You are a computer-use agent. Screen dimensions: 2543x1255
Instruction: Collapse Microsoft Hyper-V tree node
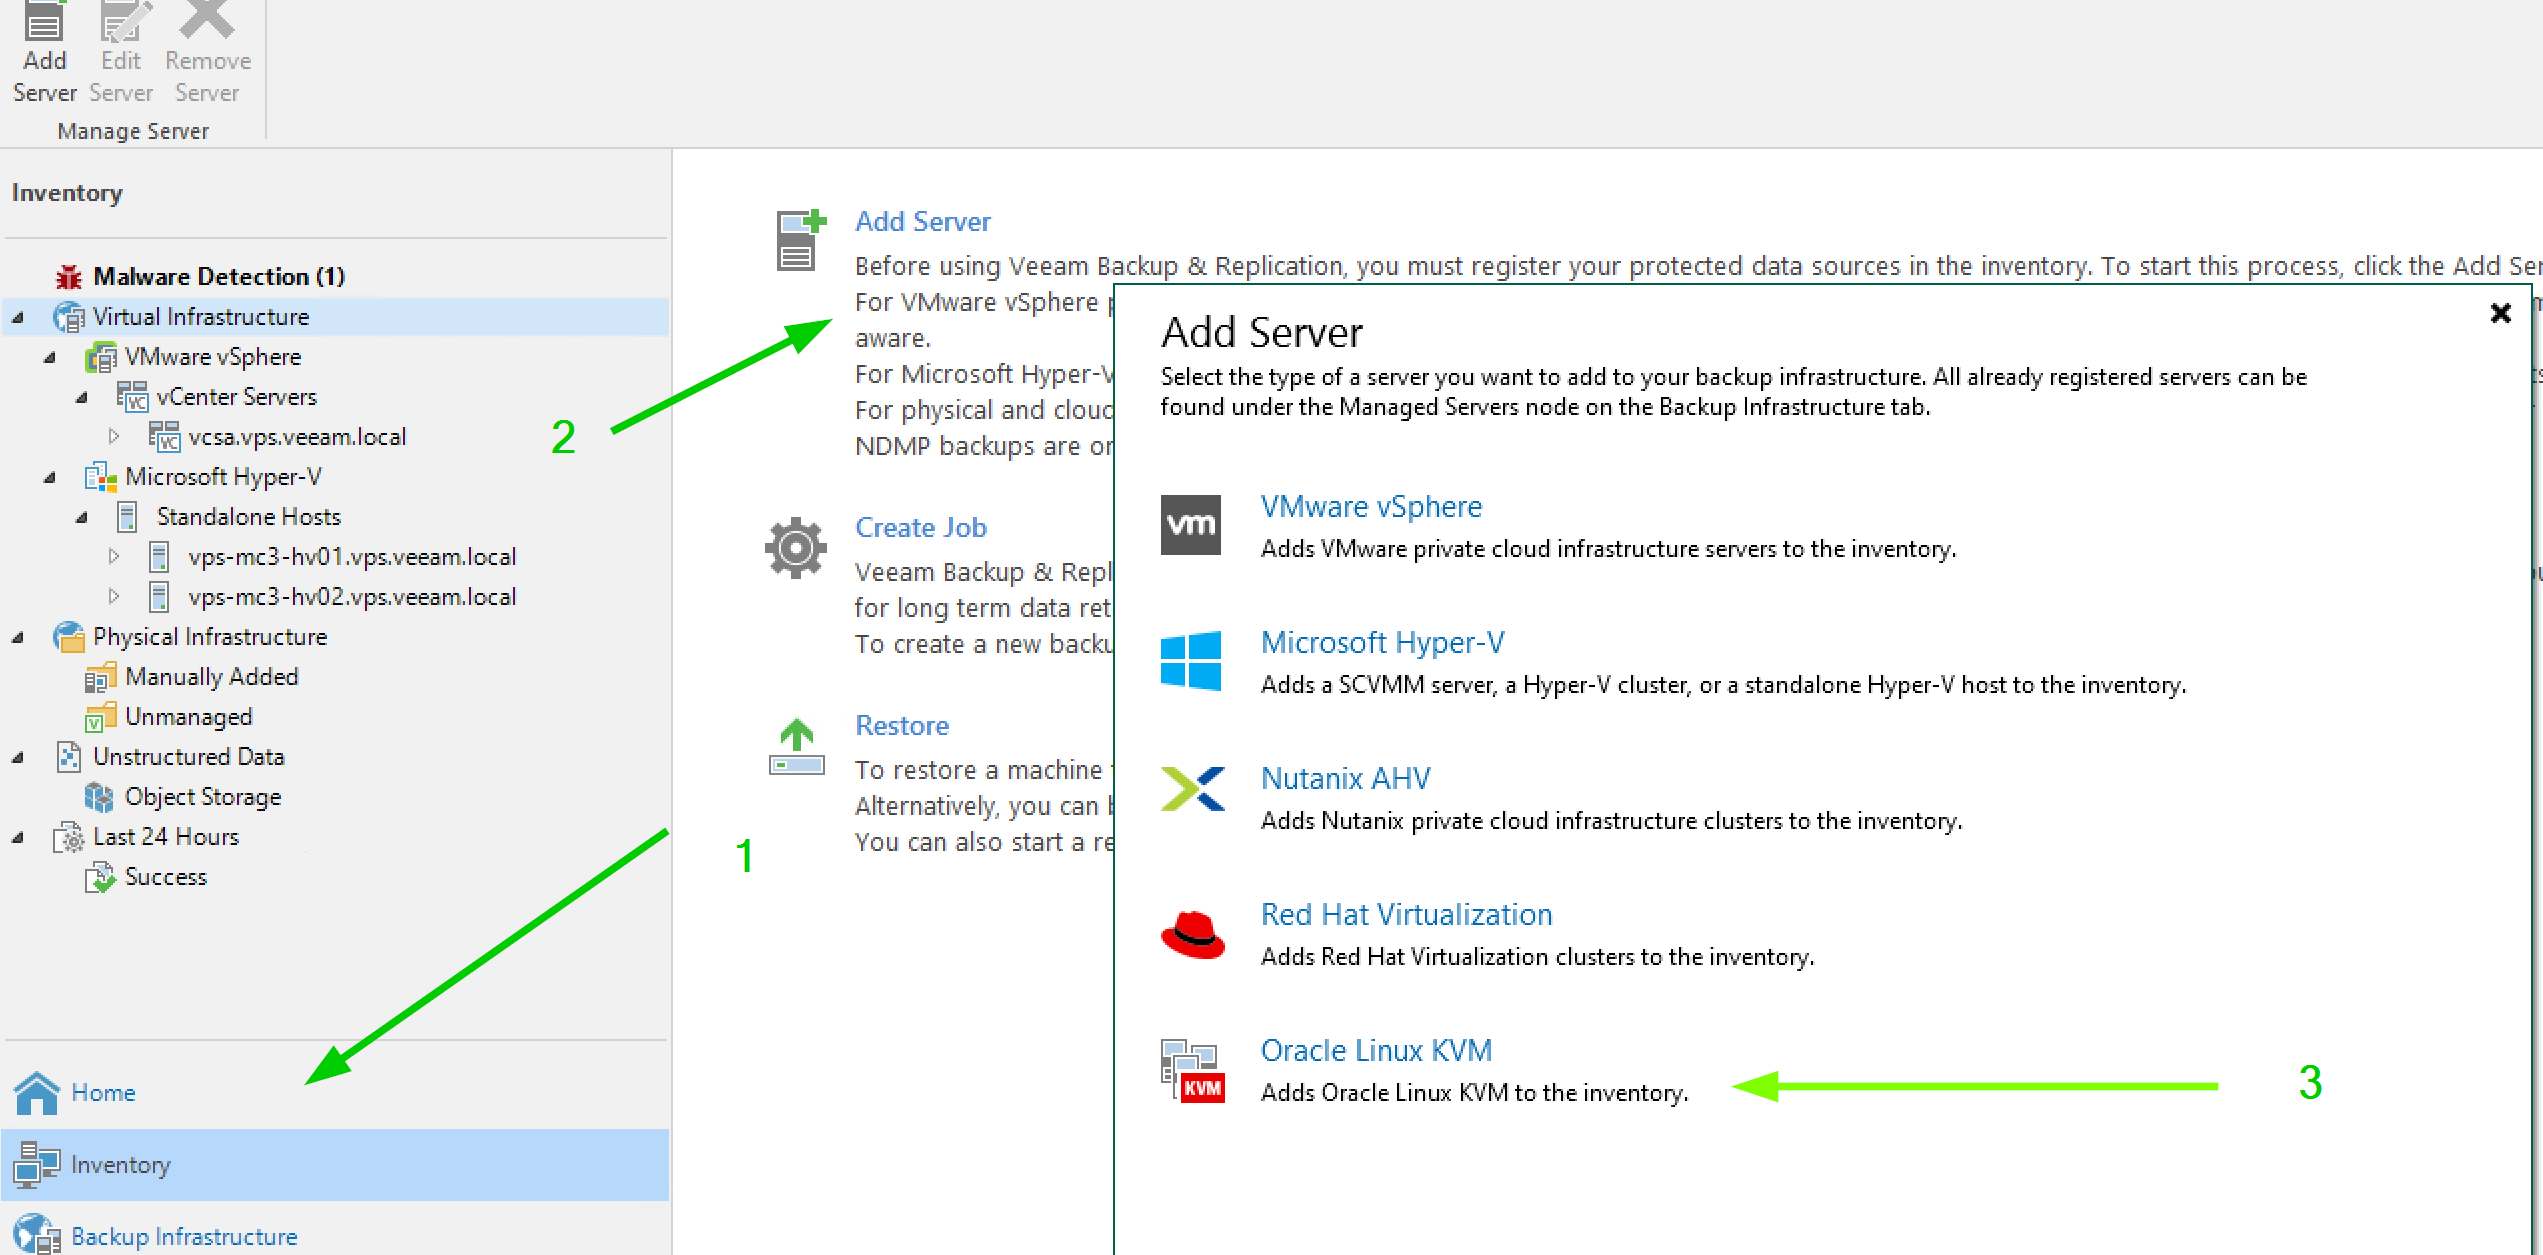pyautogui.click(x=50, y=478)
